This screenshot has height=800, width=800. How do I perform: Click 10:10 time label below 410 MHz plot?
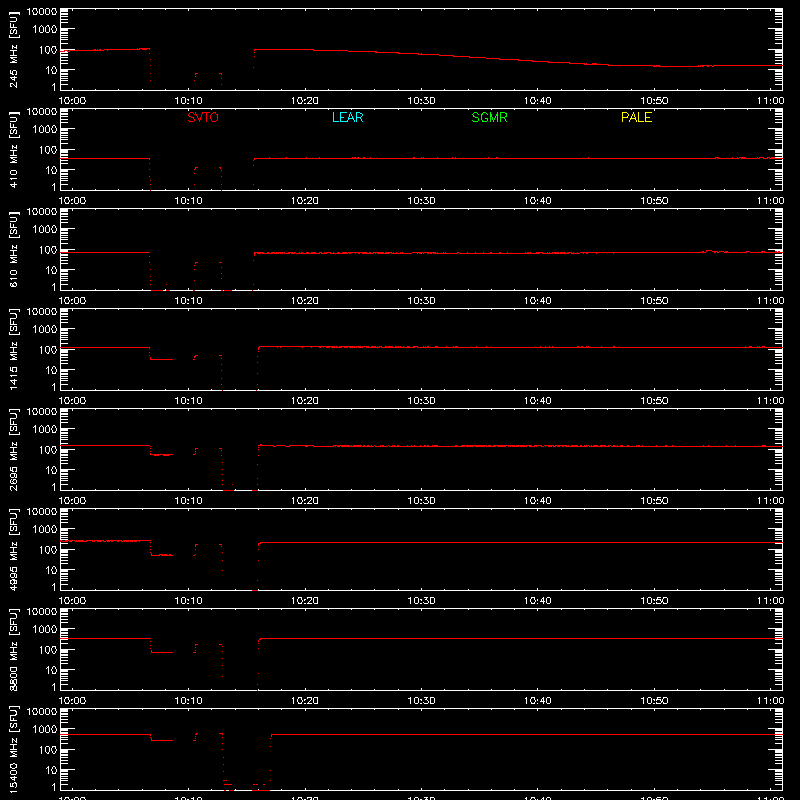click(x=188, y=201)
